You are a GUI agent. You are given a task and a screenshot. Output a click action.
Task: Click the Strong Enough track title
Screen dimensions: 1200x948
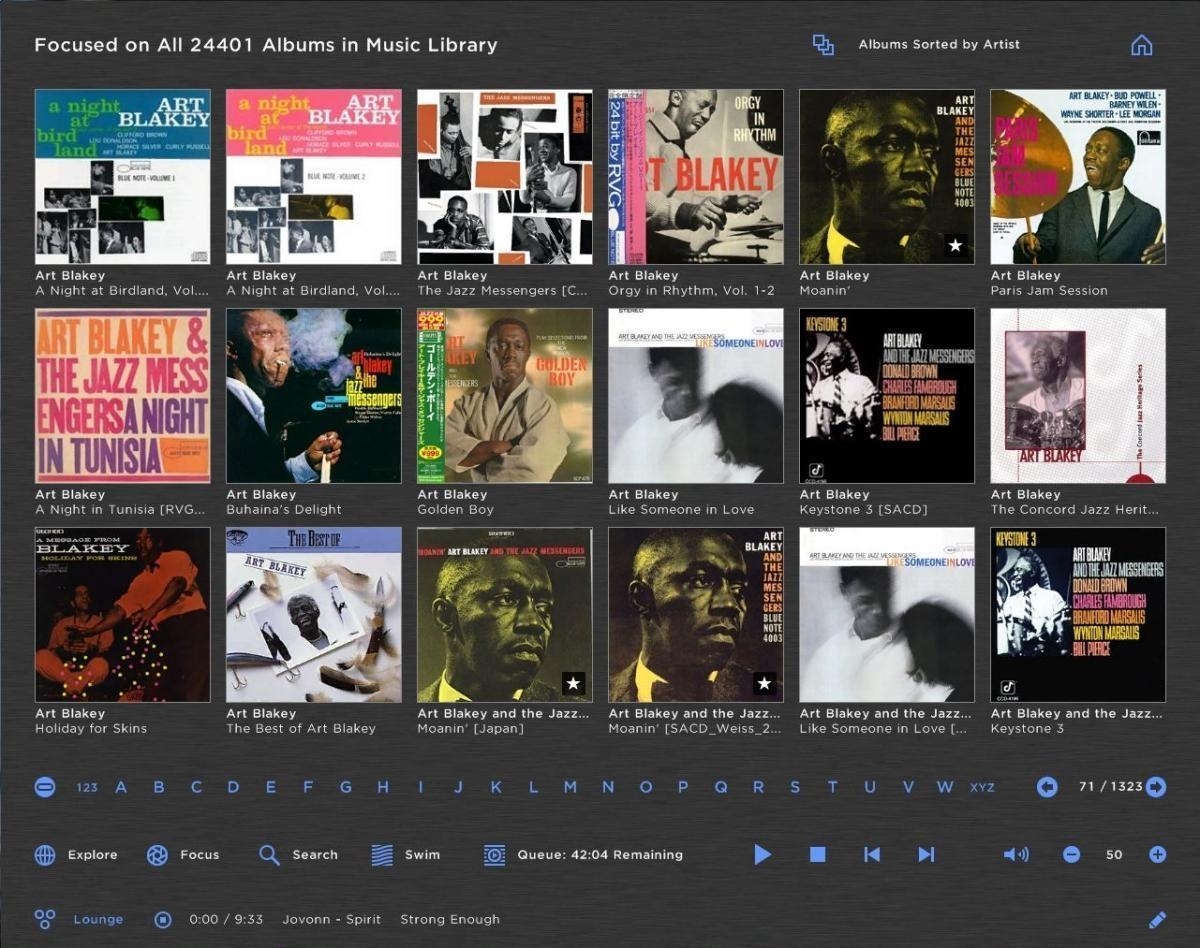[x=450, y=919]
